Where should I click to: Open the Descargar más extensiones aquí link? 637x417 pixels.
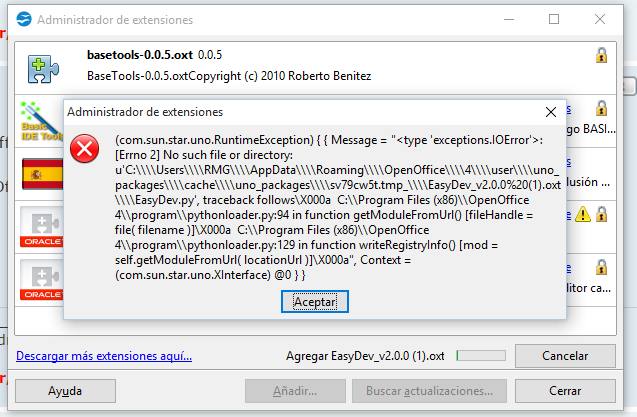104,356
